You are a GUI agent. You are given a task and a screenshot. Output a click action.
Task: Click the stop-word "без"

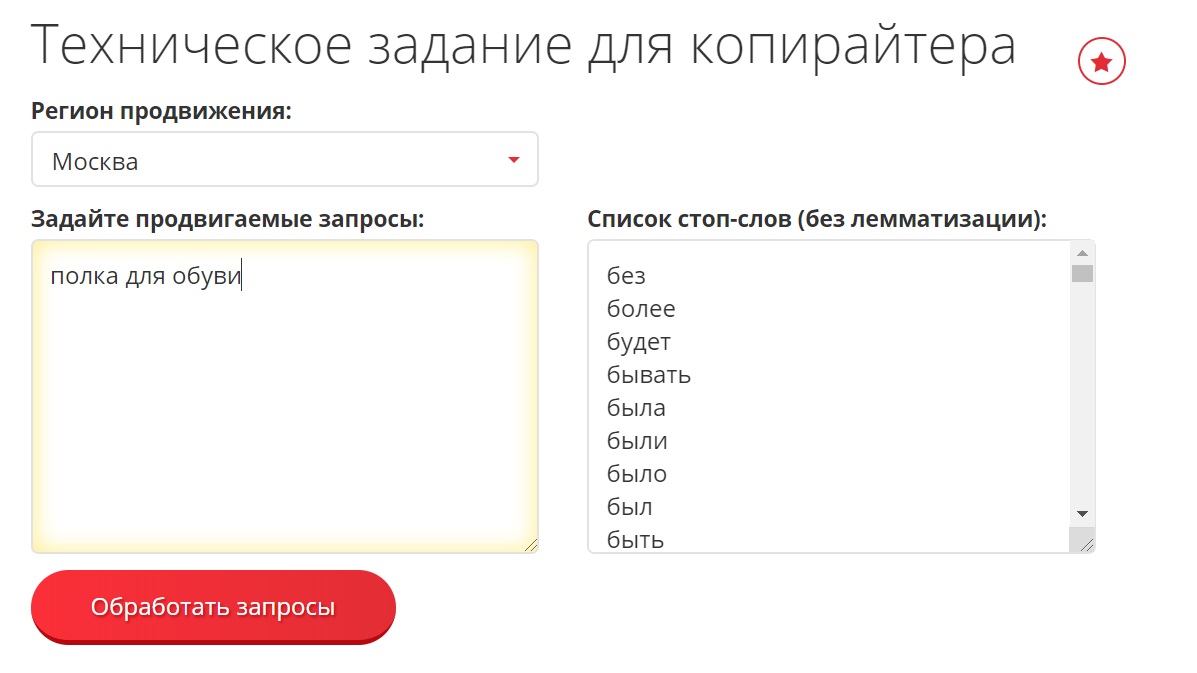click(626, 276)
